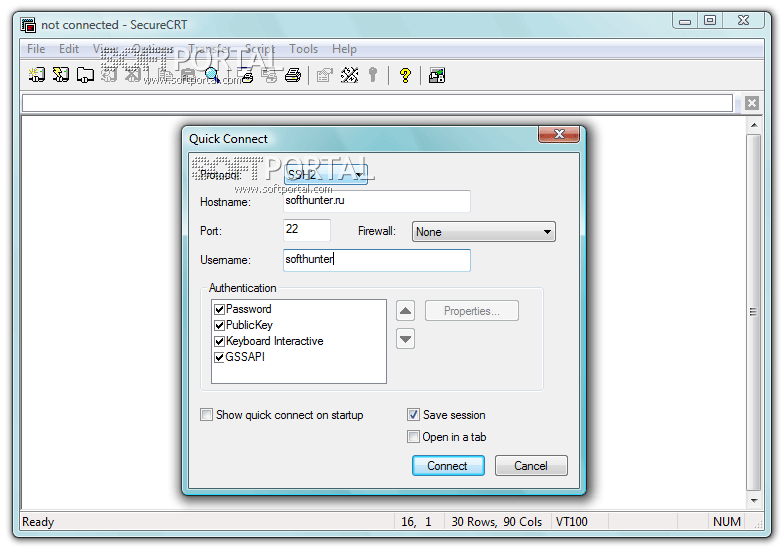Open Global Options tools icon
This screenshot has height=551, width=784.
[x=349, y=75]
